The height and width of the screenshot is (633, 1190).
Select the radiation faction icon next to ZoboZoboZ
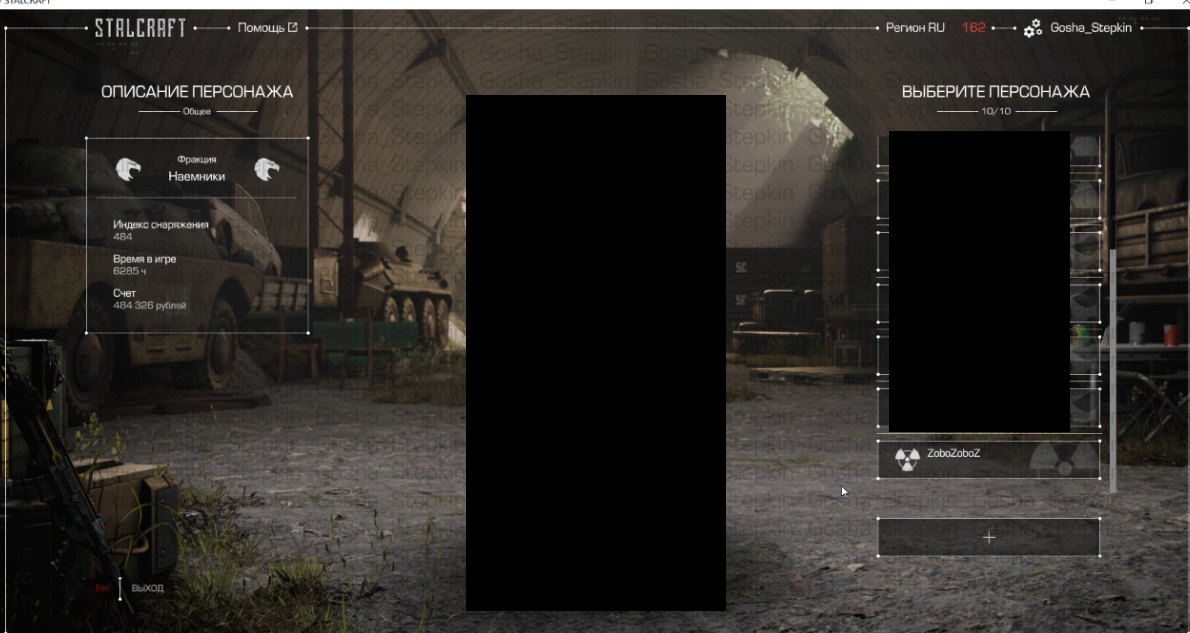pos(907,459)
